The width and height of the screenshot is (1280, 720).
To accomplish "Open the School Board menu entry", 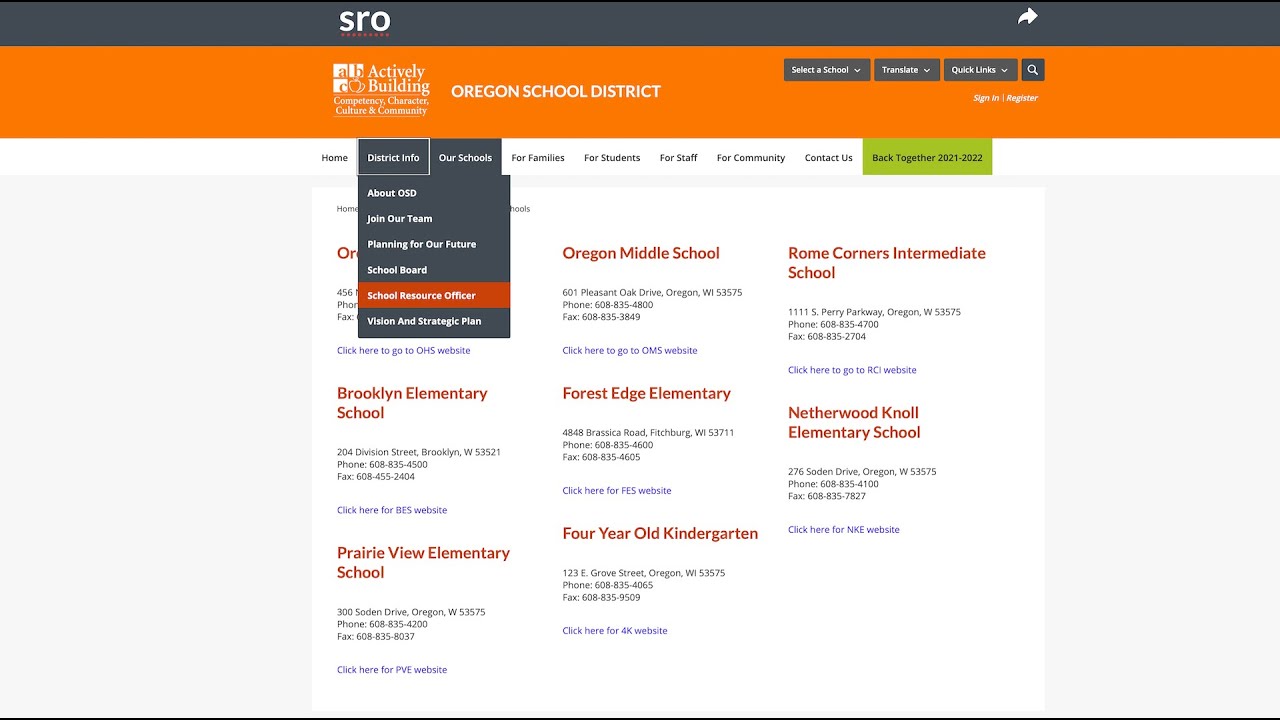I will (434, 270).
